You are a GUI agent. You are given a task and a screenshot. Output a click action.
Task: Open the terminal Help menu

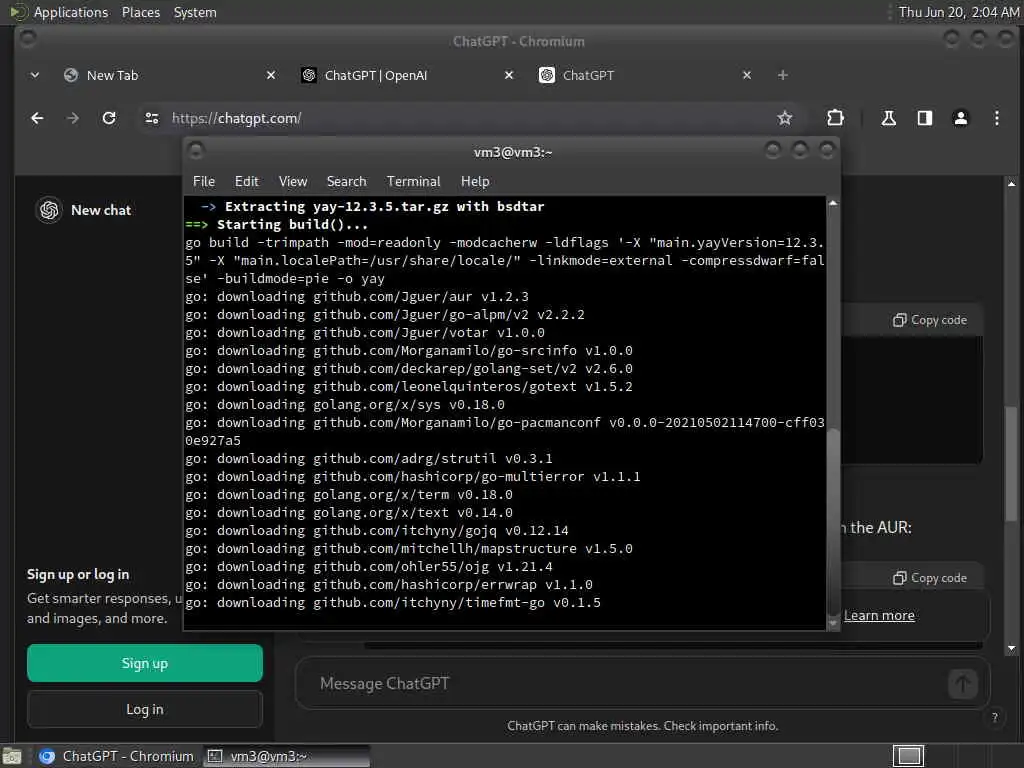(475, 182)
